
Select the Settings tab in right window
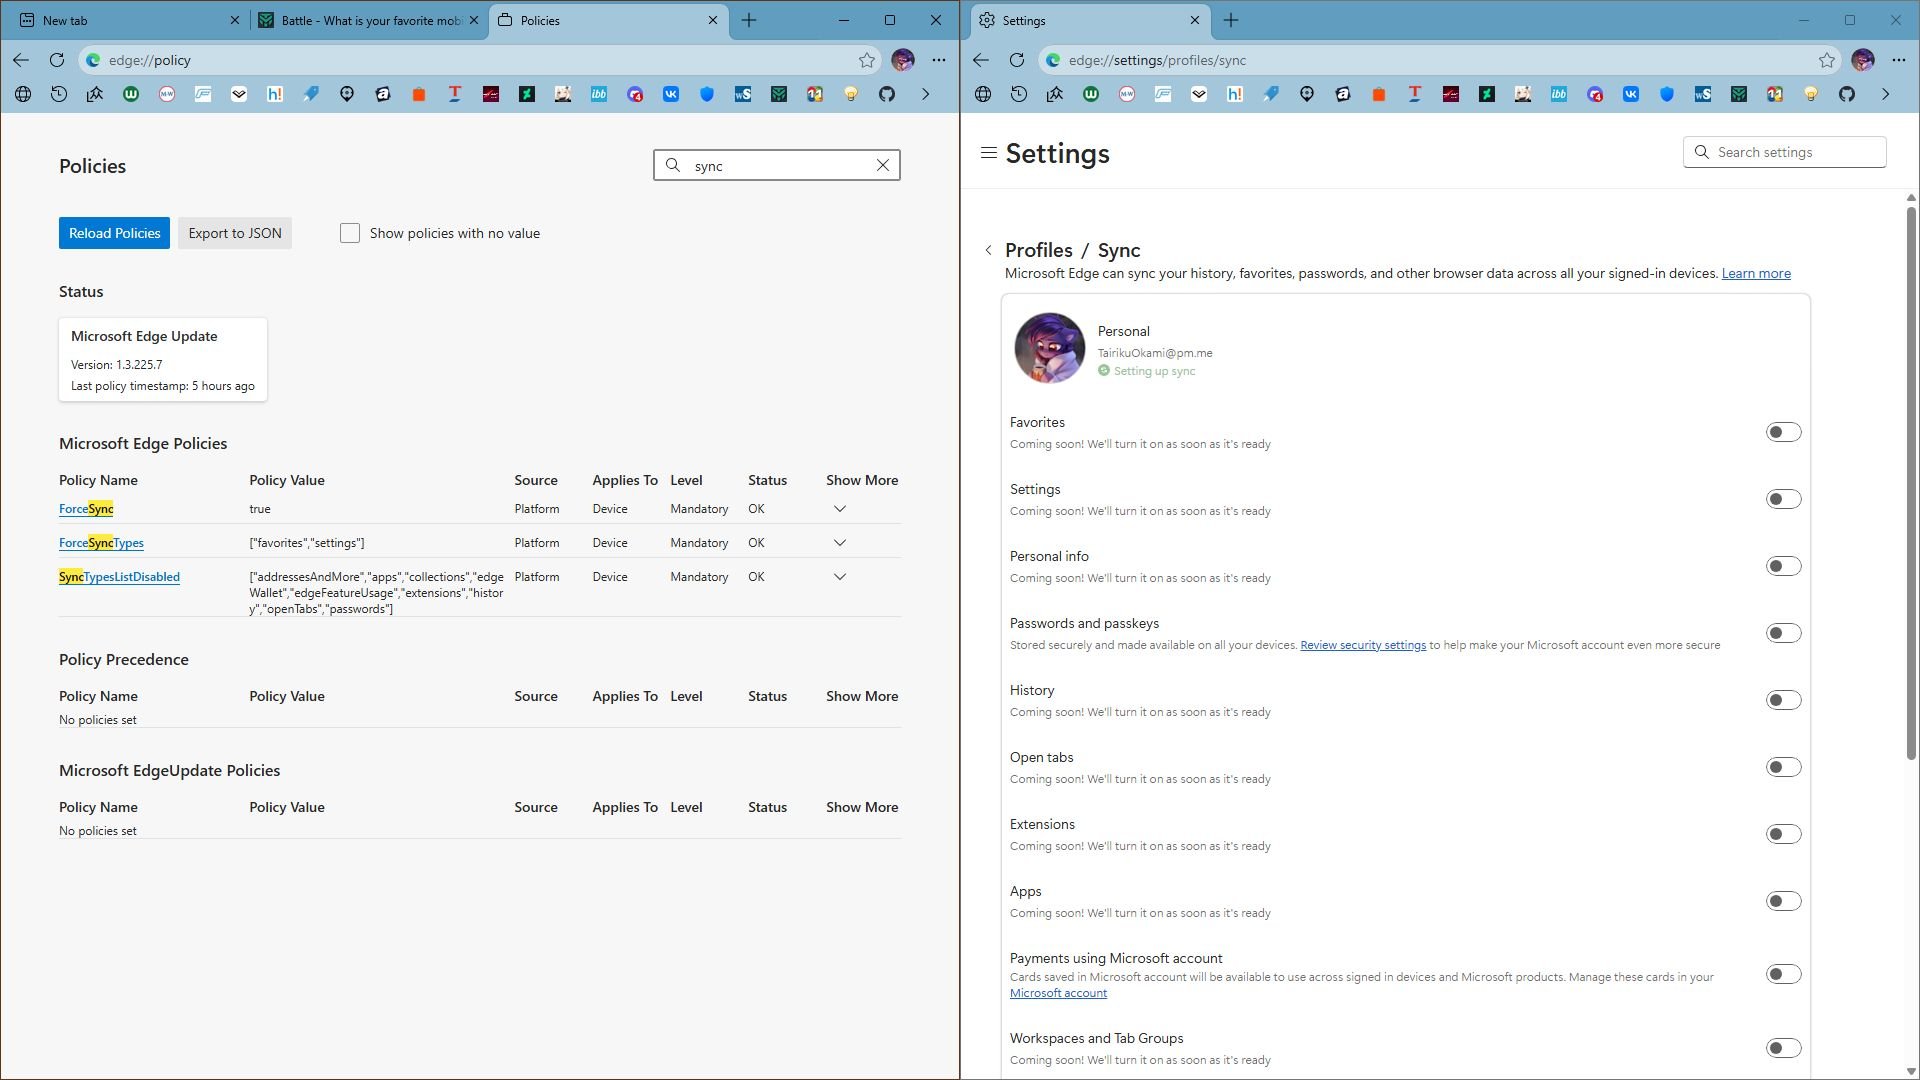click(1090, 20)
